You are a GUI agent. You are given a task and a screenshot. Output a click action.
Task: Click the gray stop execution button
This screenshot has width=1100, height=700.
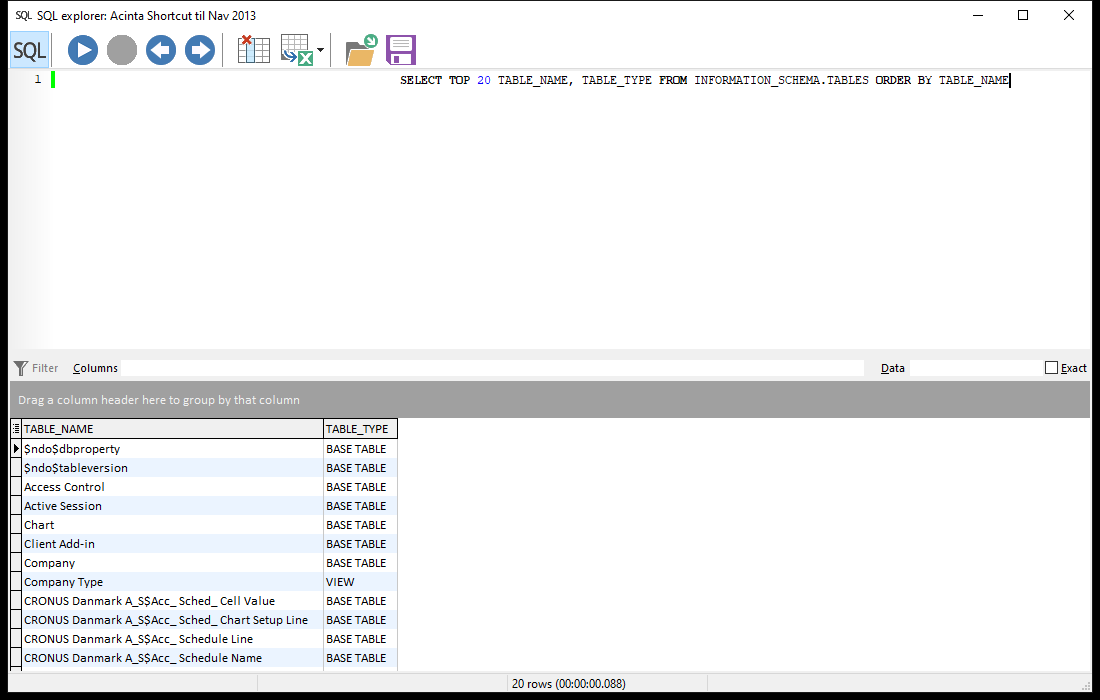pyautogui.click(x=122, y=51)
